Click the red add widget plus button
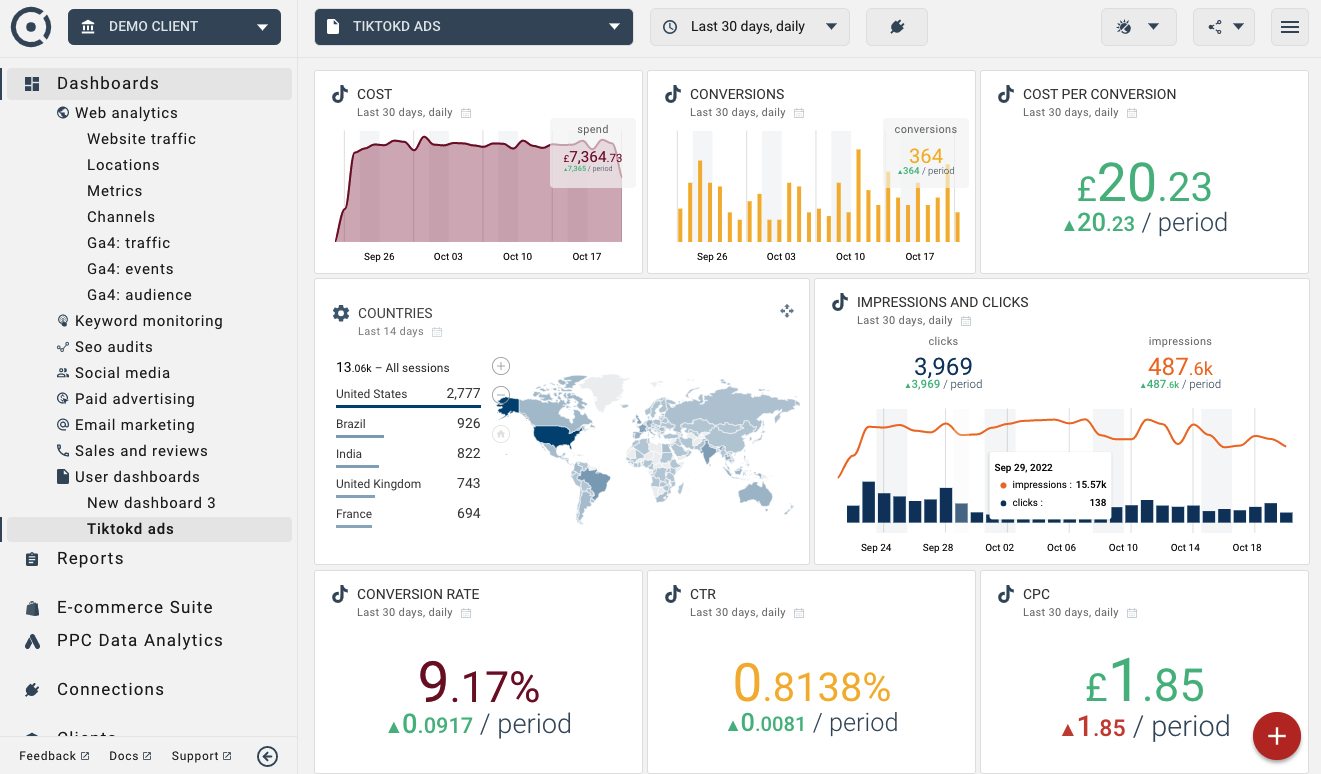 1276,737
